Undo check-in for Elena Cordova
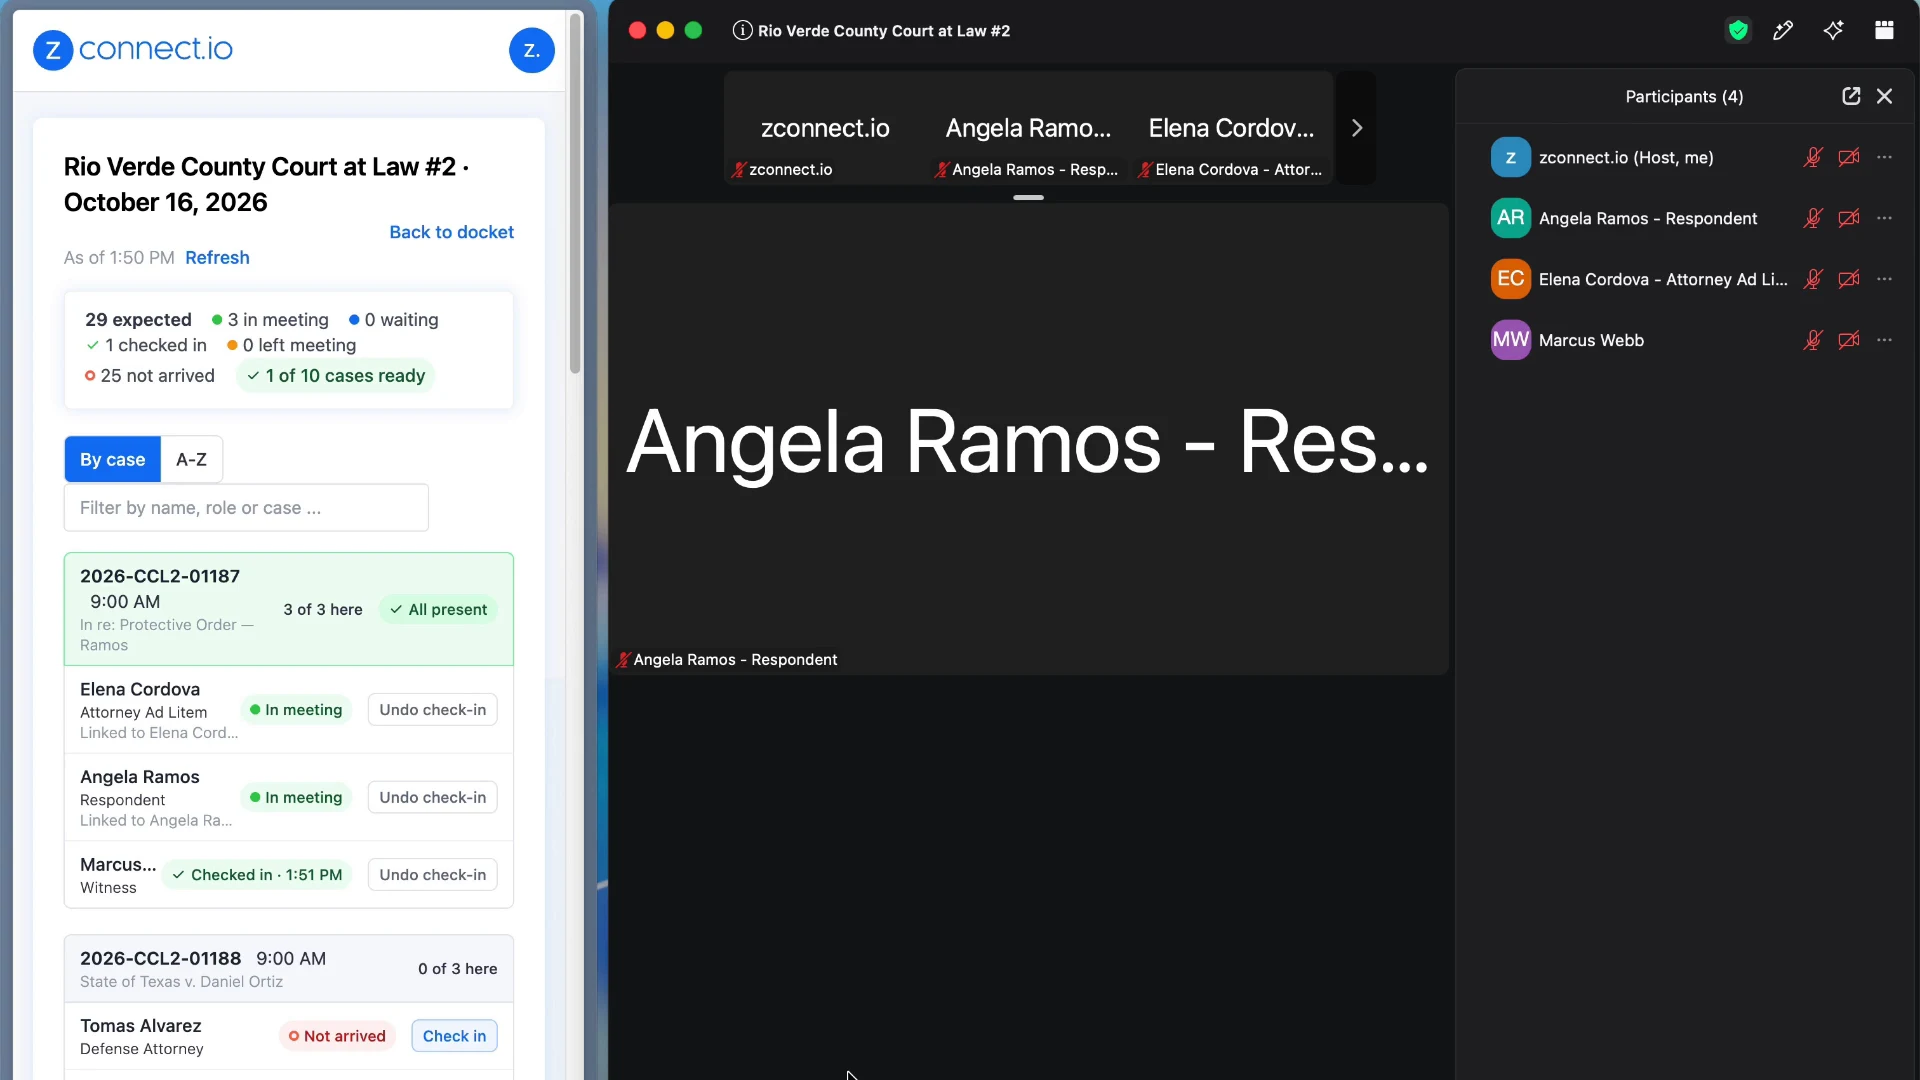The width and height of the screenshot is (1920, 1080). pyautogui.click(x=432, y=710)
